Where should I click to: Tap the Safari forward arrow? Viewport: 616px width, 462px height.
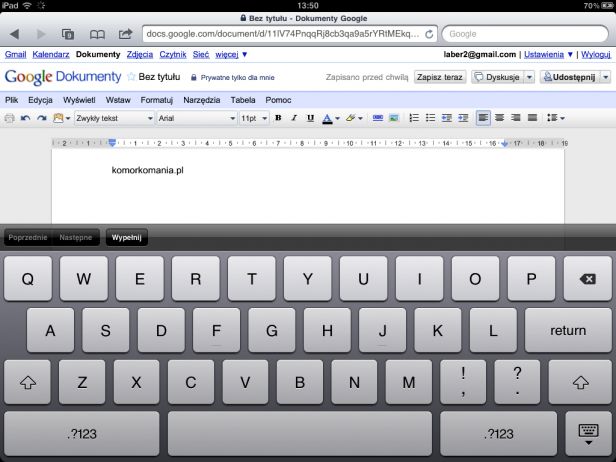click(41, 34)
